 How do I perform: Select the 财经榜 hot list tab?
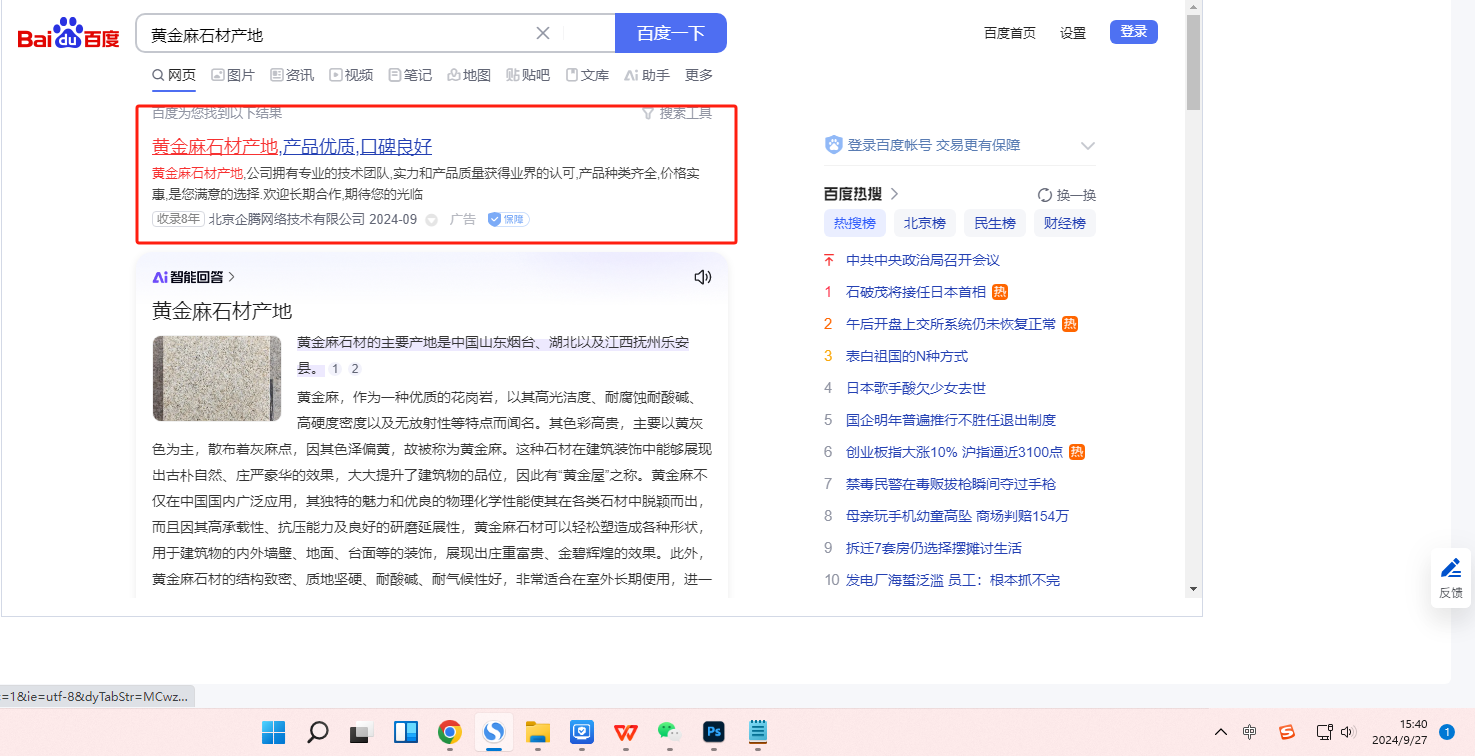click(1064, 223)
